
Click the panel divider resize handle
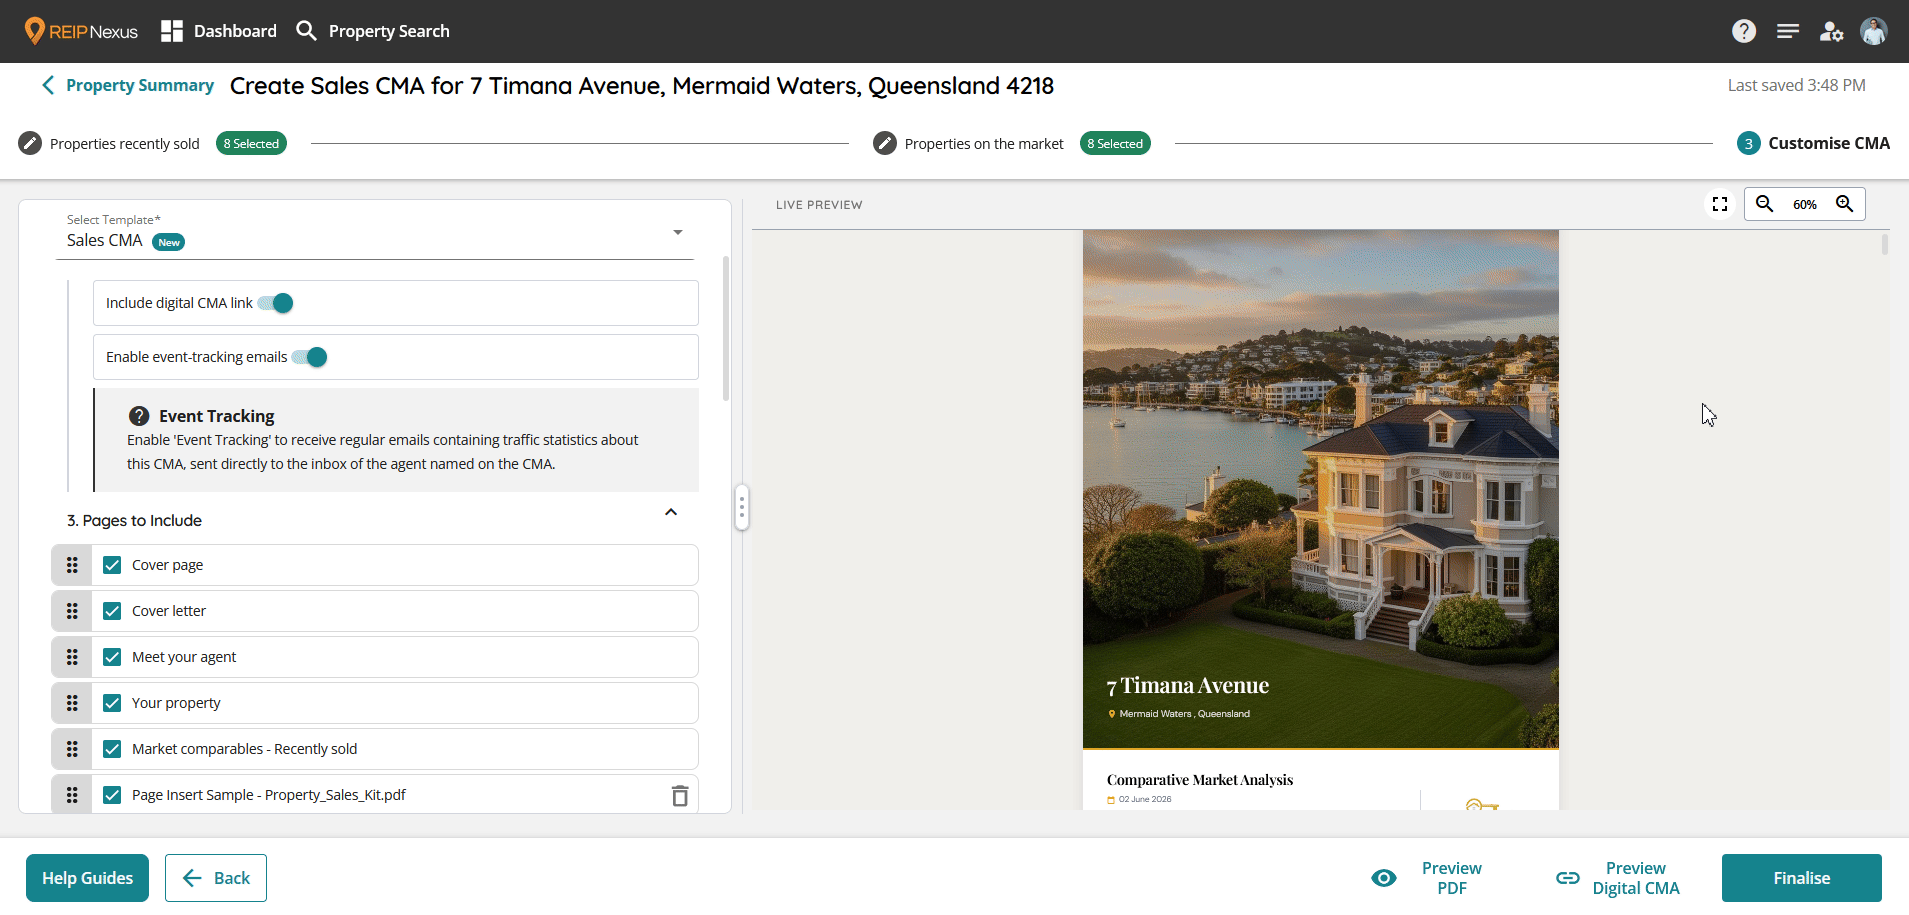(x=742, y=508)
